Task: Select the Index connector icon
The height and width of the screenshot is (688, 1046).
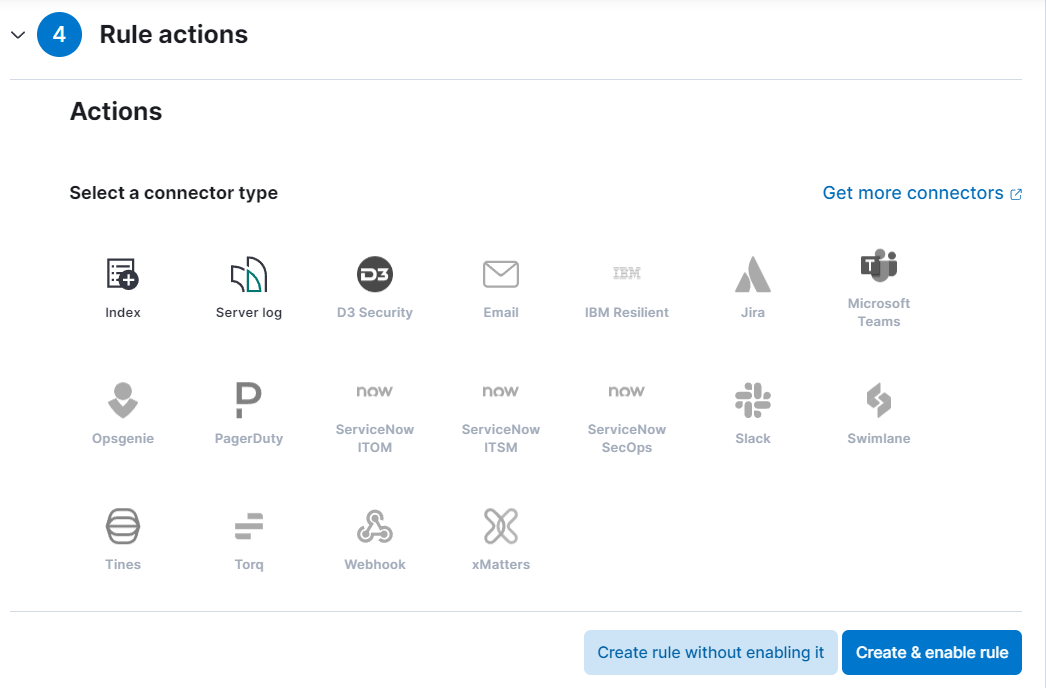Action: 123,274
